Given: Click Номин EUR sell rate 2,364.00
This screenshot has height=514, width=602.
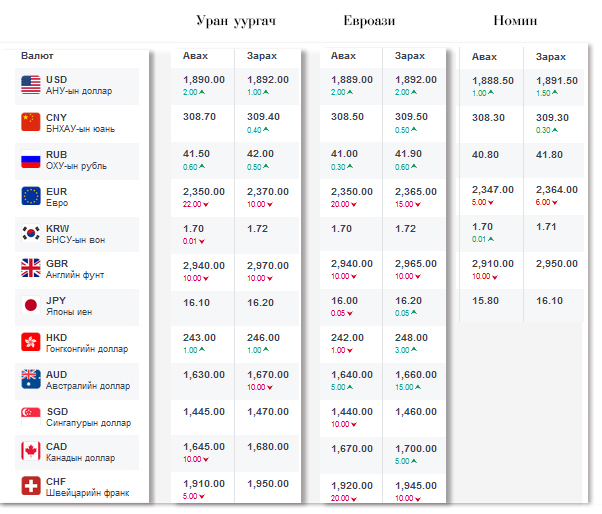Looking at the screenshot, I should 557,189.
